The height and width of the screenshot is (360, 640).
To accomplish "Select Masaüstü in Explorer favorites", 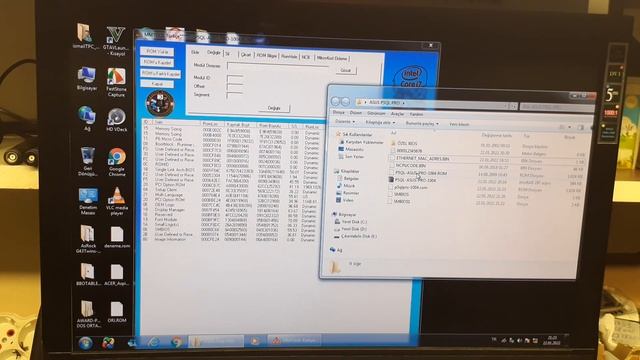I will pos(351,149).
